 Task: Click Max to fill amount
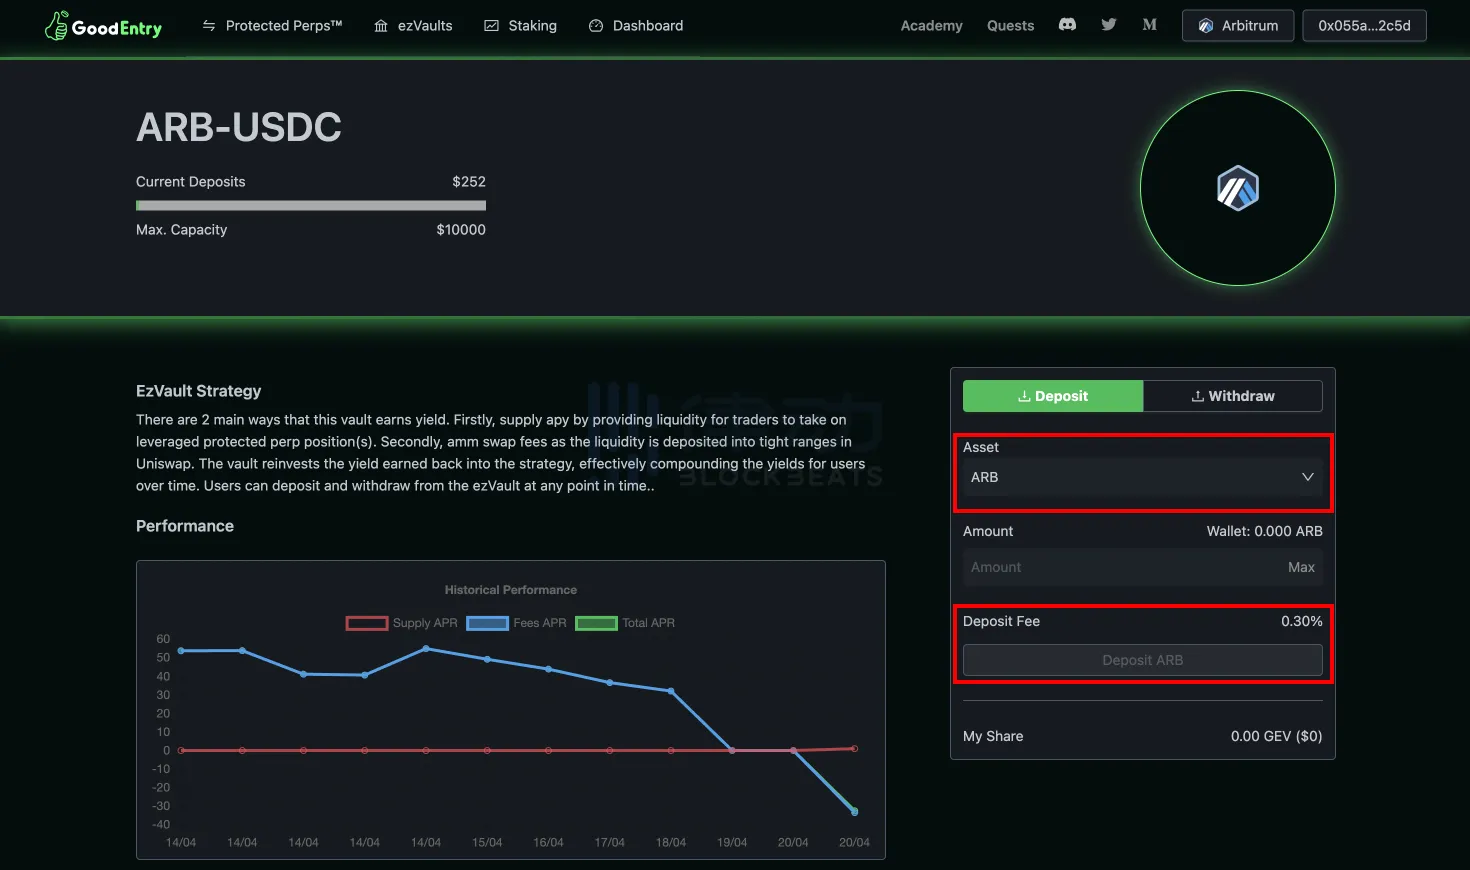[1301, 567]
